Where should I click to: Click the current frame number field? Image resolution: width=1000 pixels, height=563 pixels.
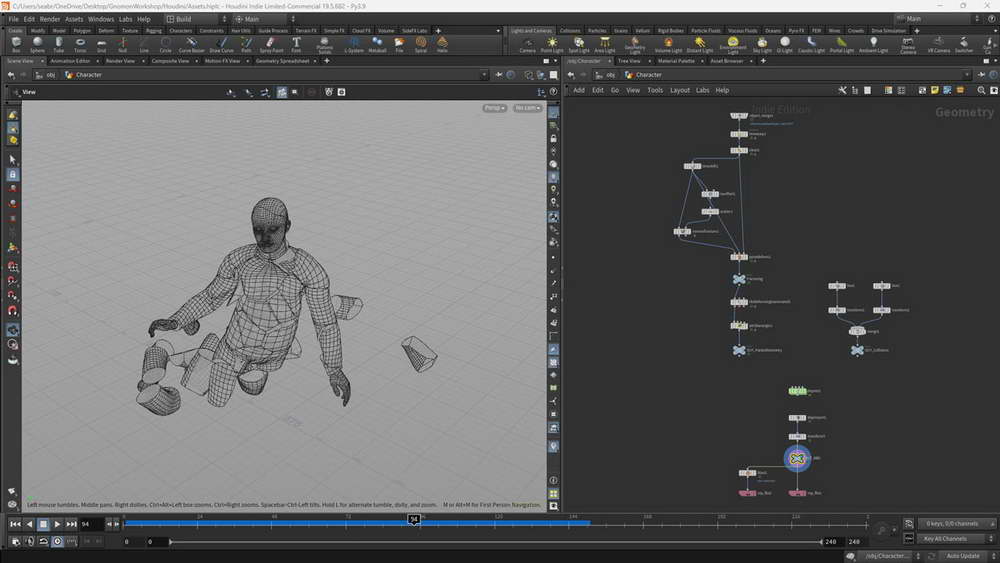tap(91, 524)
